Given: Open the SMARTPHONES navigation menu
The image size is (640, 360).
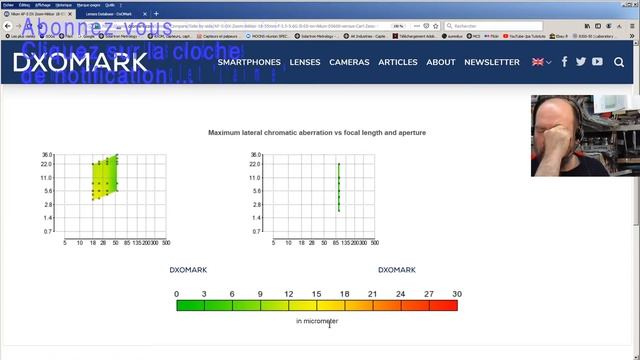Looking at the screenshot, I should [249, 62].
